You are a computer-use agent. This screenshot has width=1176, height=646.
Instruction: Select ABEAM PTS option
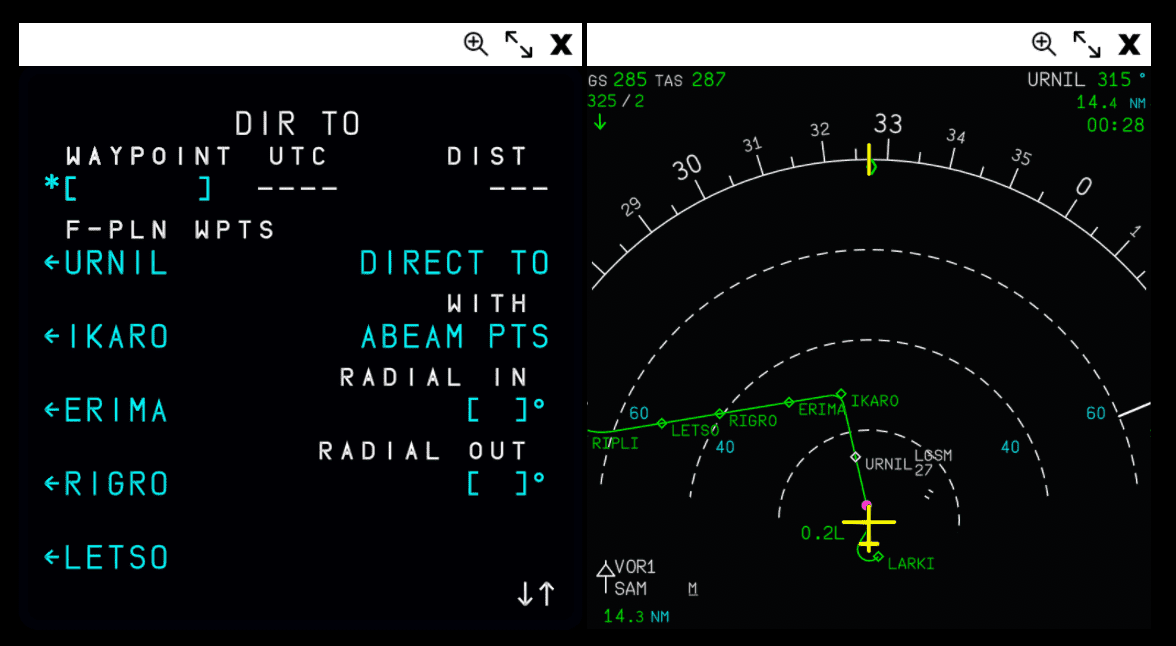pyautogui.click(x=455, y=337)
